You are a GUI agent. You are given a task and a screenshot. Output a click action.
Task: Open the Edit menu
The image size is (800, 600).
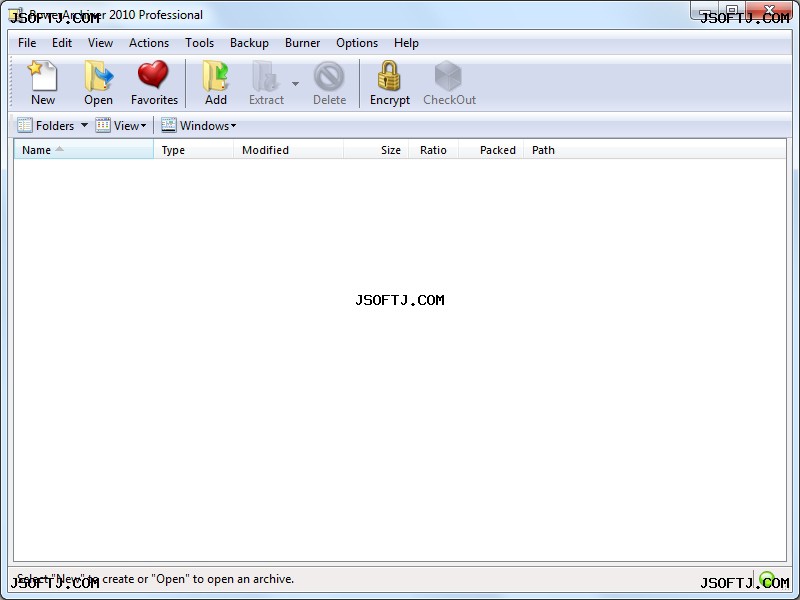[62, 43]
